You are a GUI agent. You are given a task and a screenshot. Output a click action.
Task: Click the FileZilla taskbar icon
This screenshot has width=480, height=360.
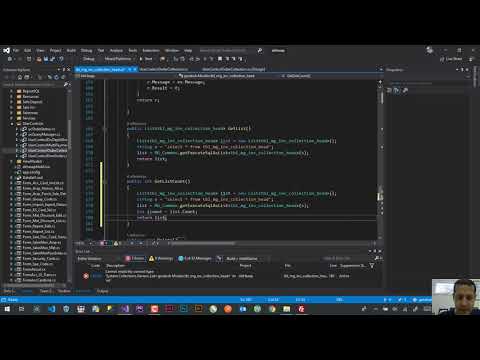301,309
